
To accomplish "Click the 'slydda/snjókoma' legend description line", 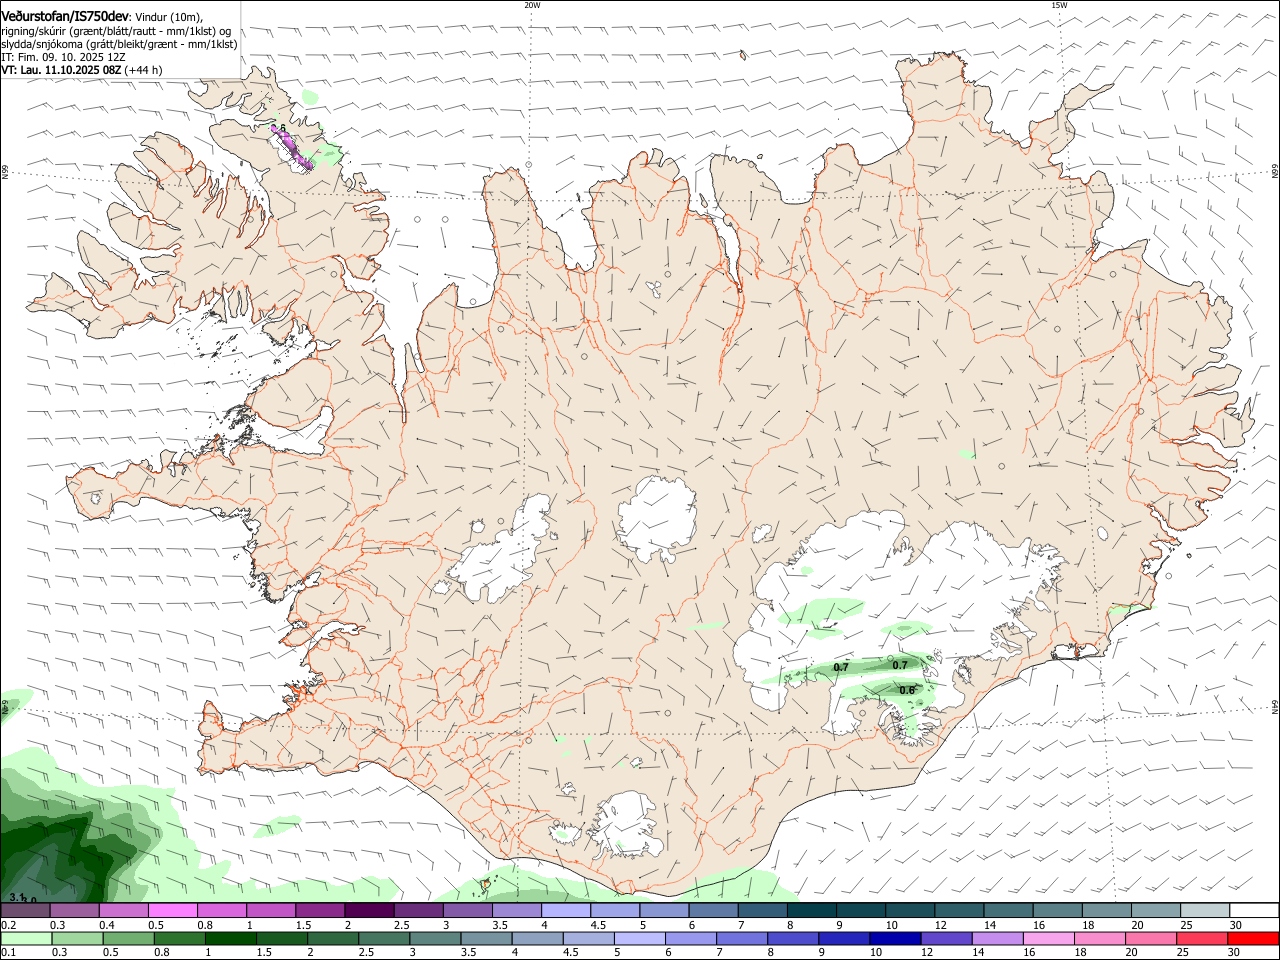I will 119,44.
